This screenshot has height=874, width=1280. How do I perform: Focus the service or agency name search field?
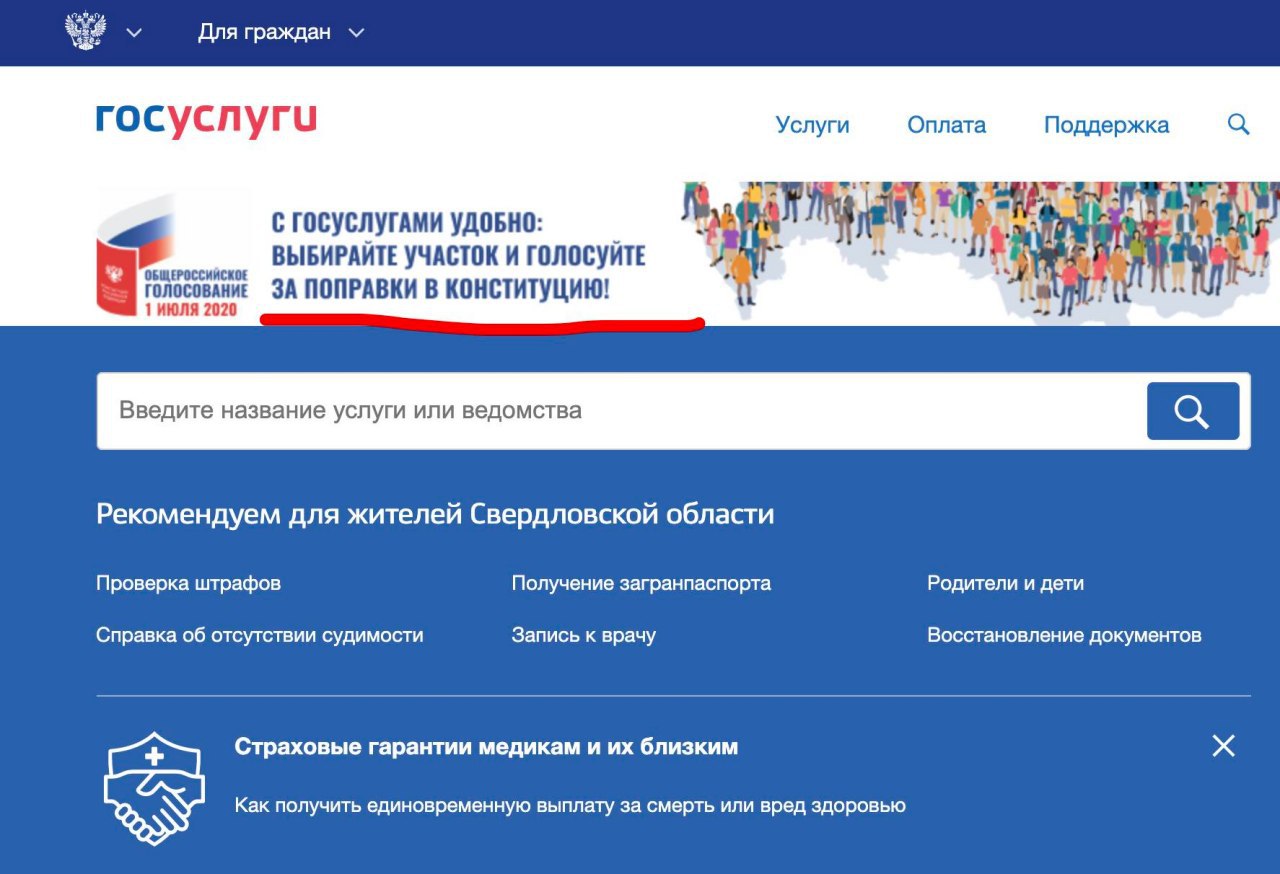point(621,411)
